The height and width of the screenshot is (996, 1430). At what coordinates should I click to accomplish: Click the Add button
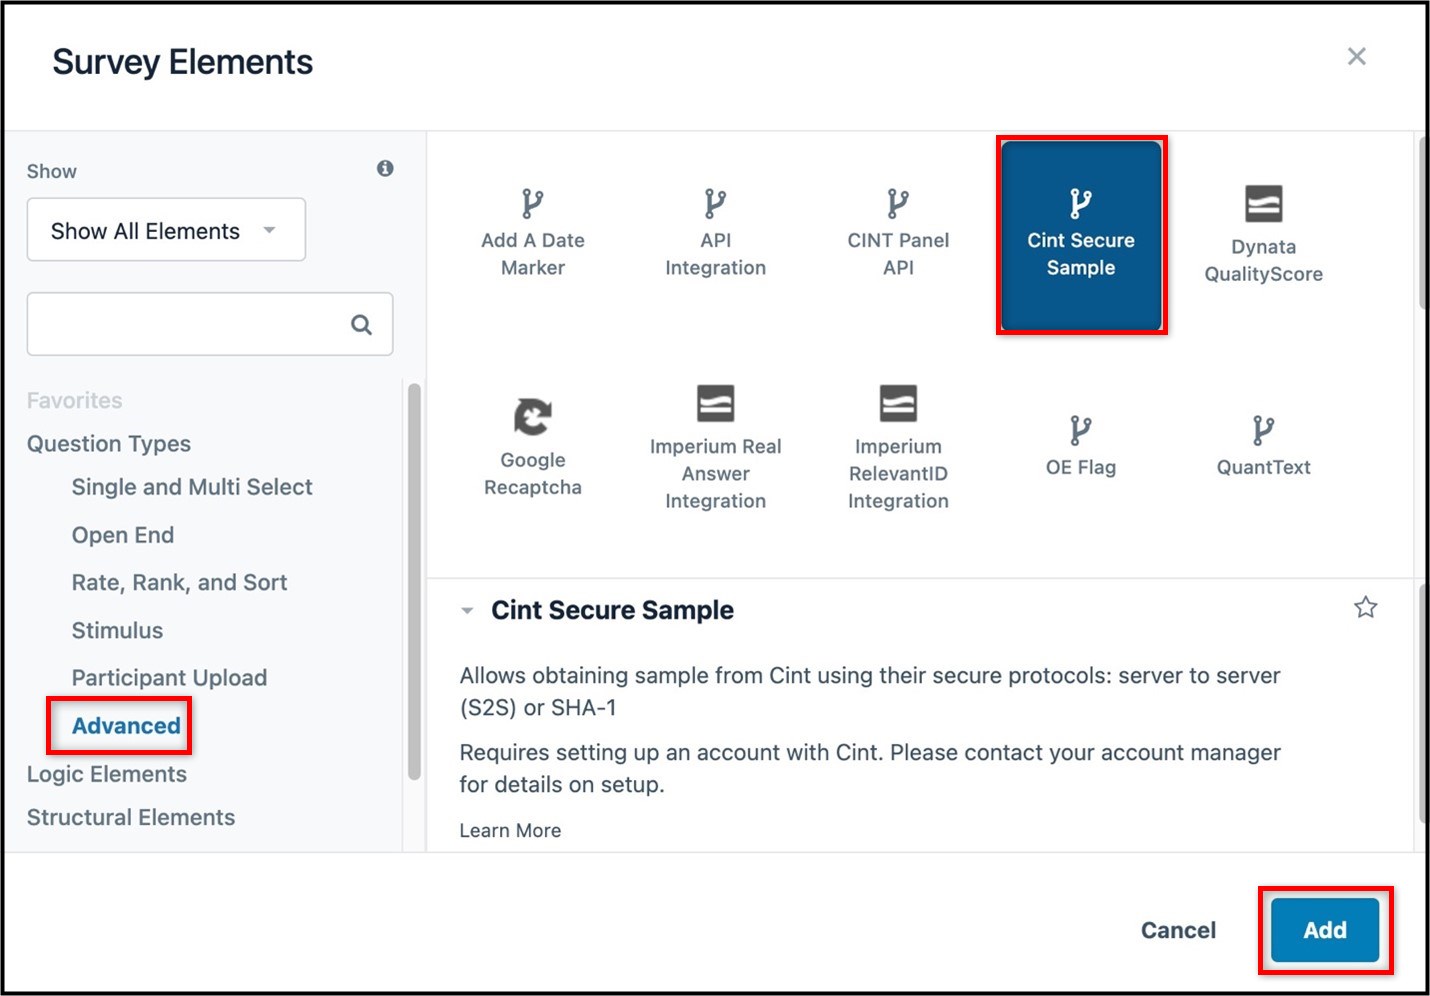coord(1324,929)
